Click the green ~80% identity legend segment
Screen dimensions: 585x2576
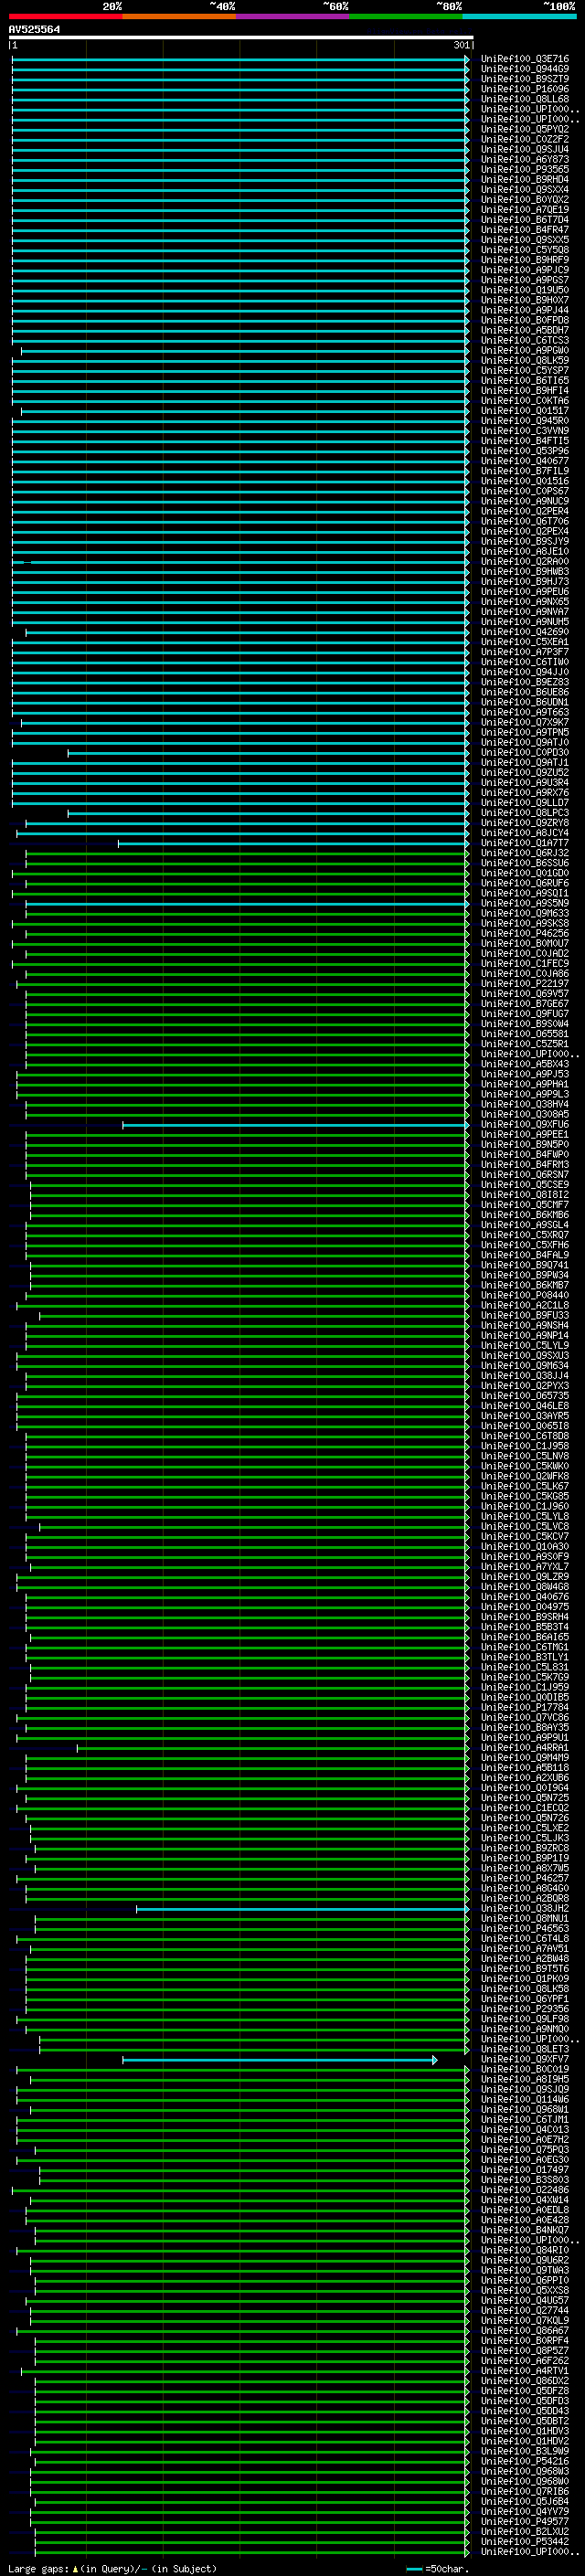tap(405, 16)
